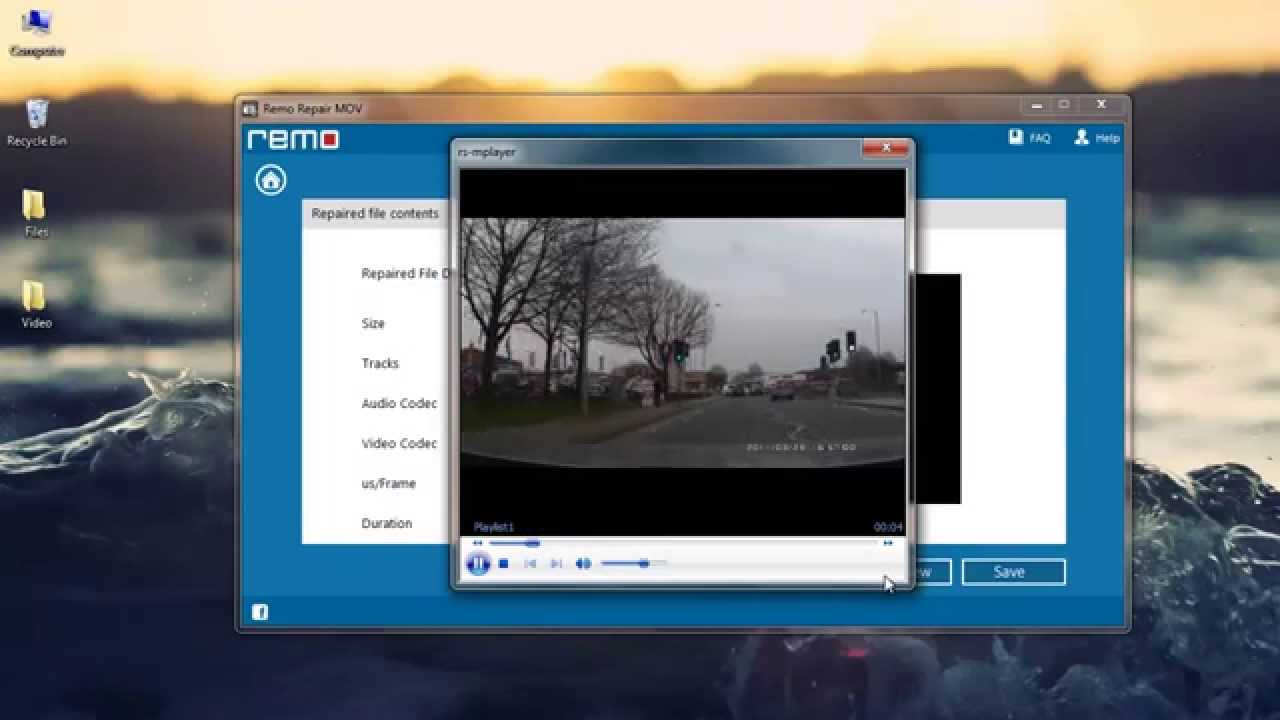Minimize the Remo Repair MOV window
Screen dimensions: 1280x720
pyautogui.click(x=1034, y=104)
